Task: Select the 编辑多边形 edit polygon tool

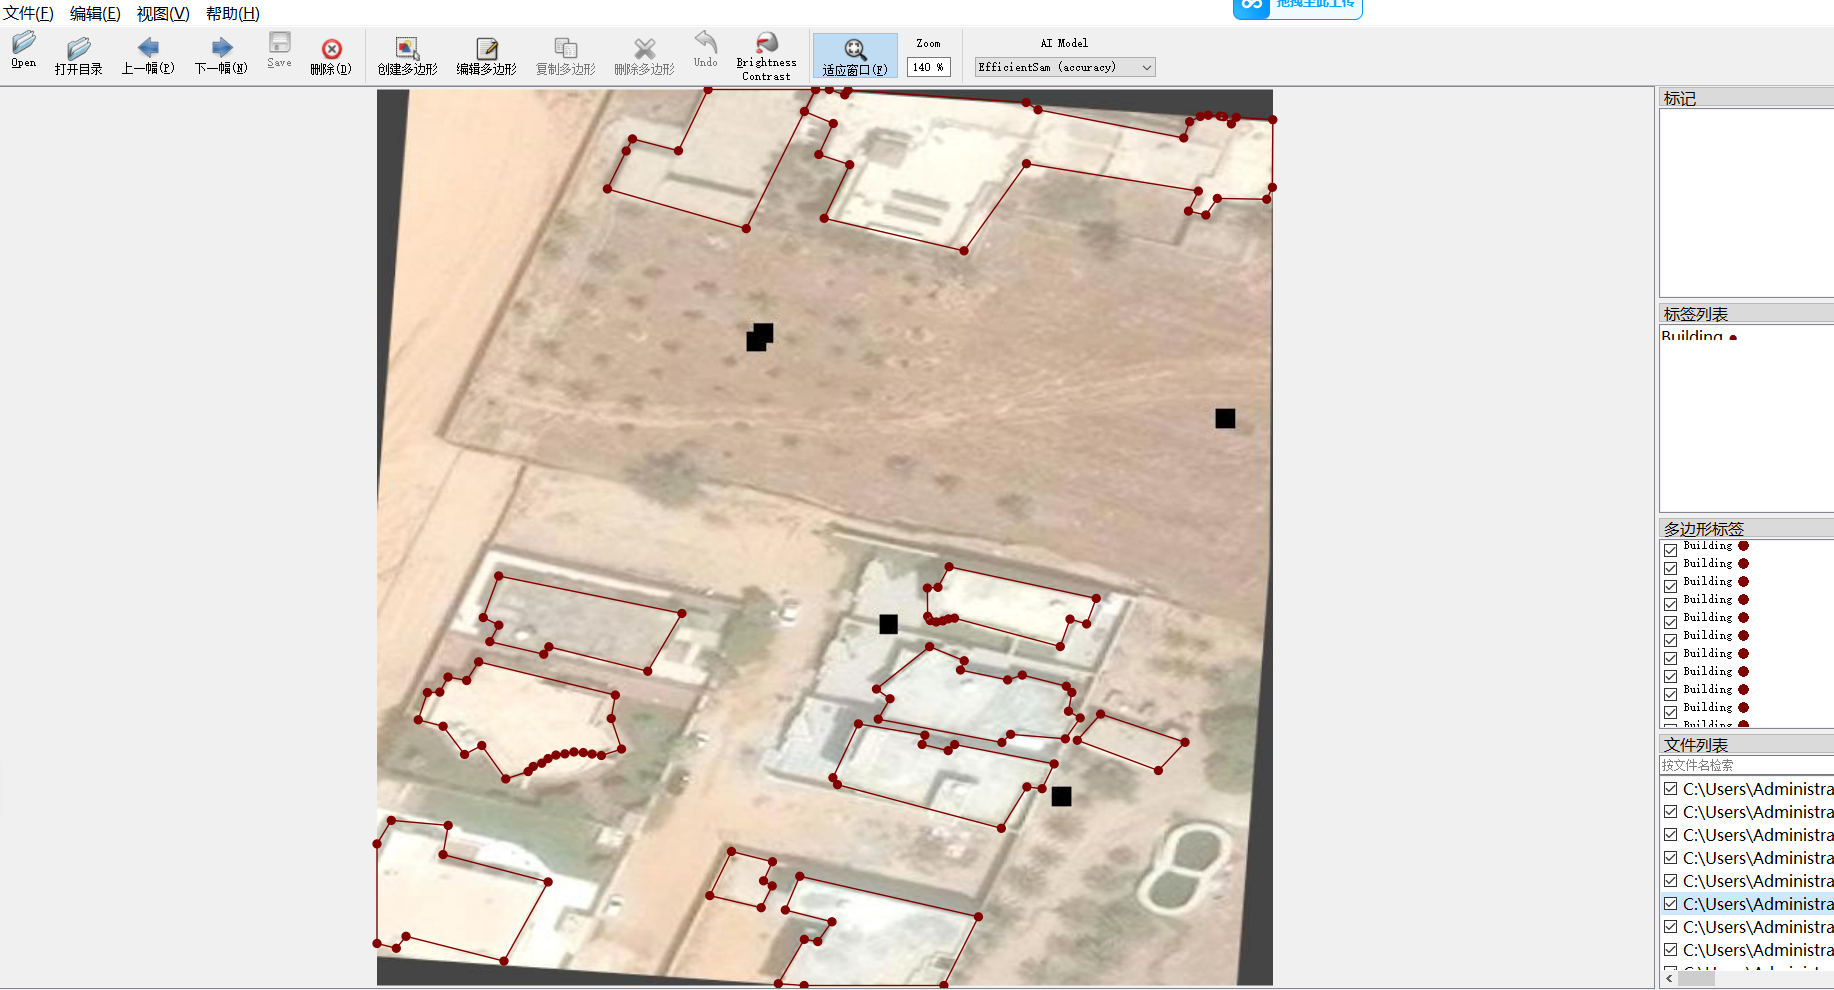Action: point(487,56)
